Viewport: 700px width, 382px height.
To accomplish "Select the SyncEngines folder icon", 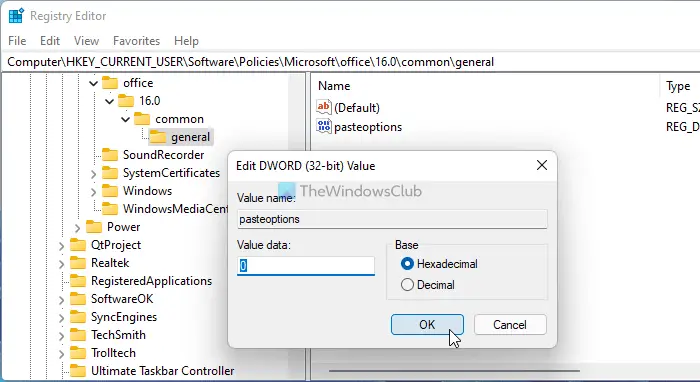I will [78, 317].
